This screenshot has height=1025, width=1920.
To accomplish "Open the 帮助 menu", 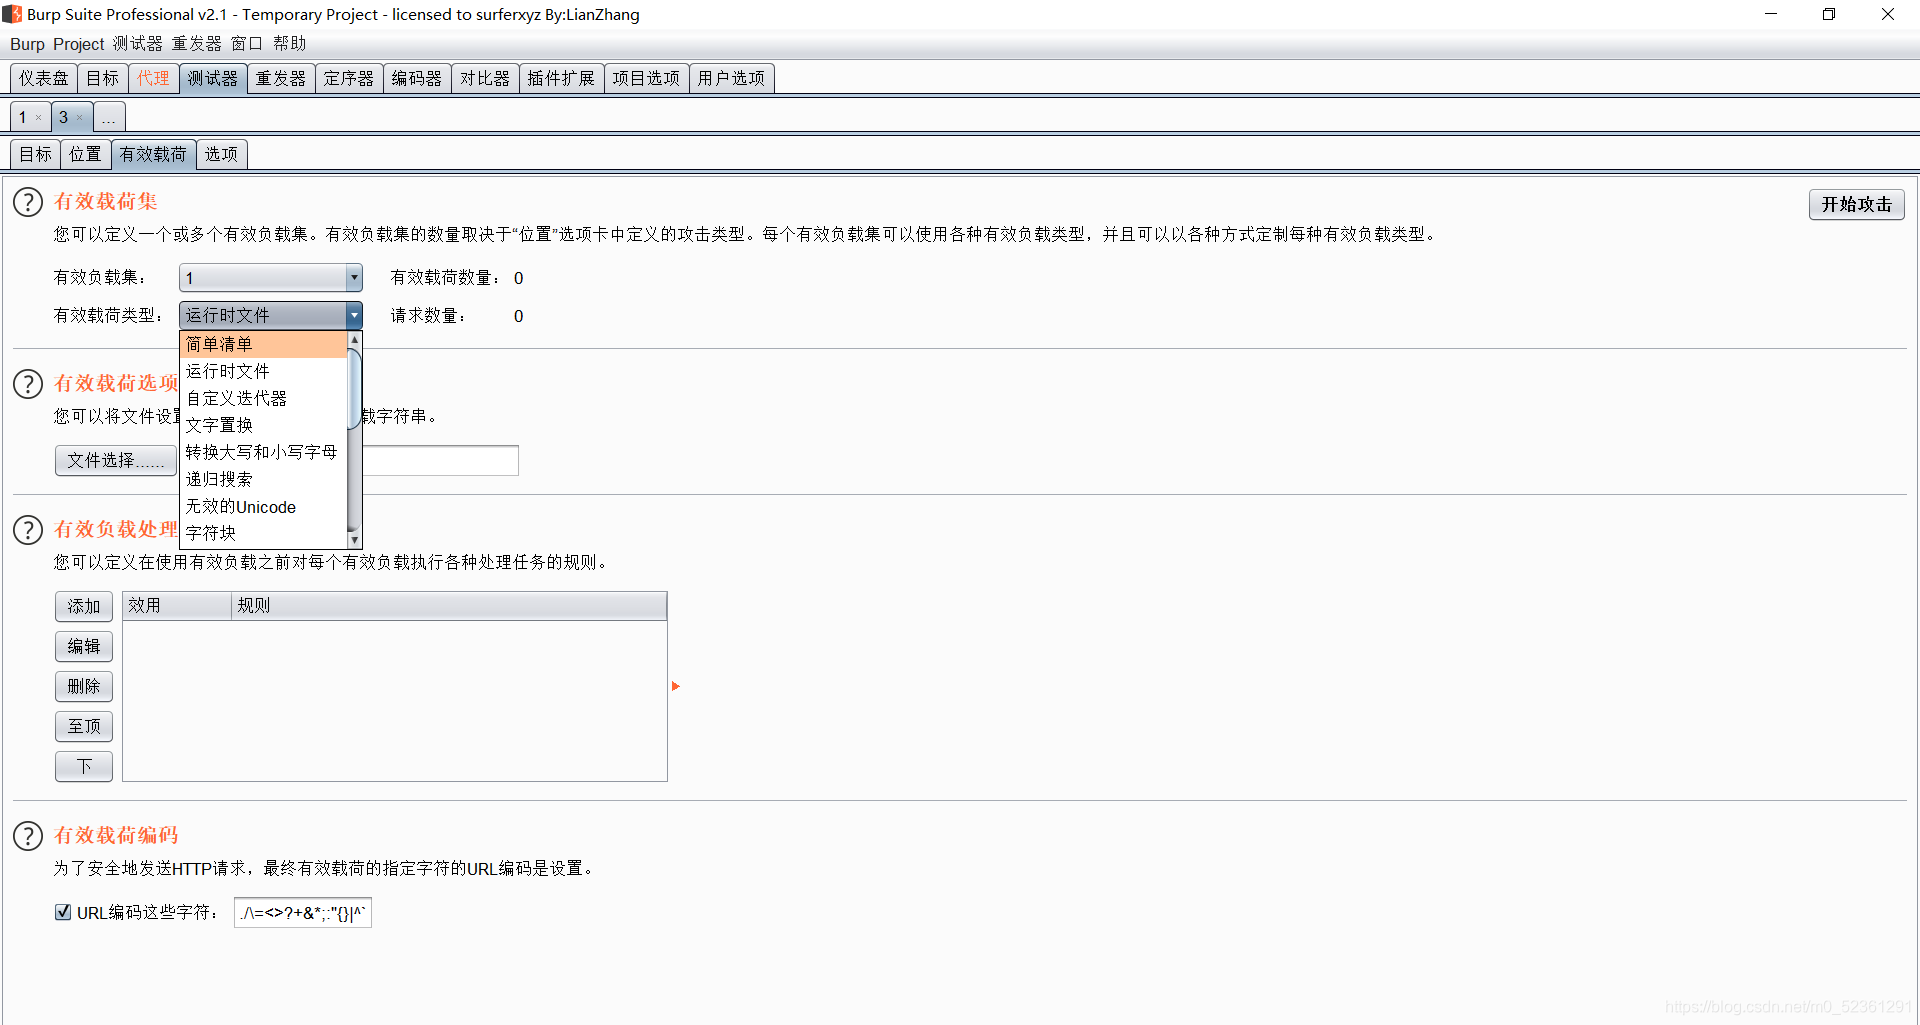I will click(x=289, y=44).
